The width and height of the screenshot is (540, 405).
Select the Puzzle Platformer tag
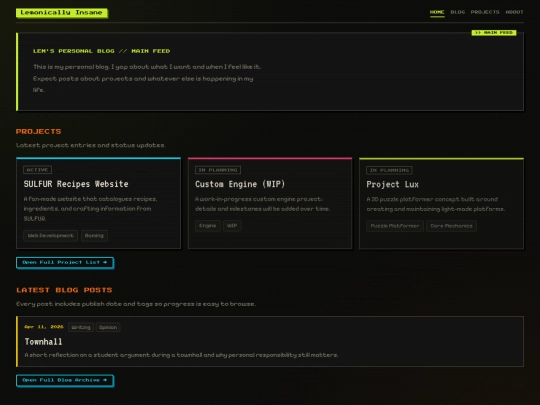[395, 226]
